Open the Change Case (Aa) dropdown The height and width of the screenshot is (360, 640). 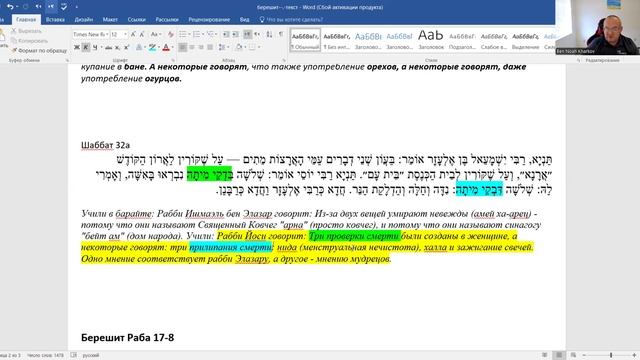[x=156, y=34]
